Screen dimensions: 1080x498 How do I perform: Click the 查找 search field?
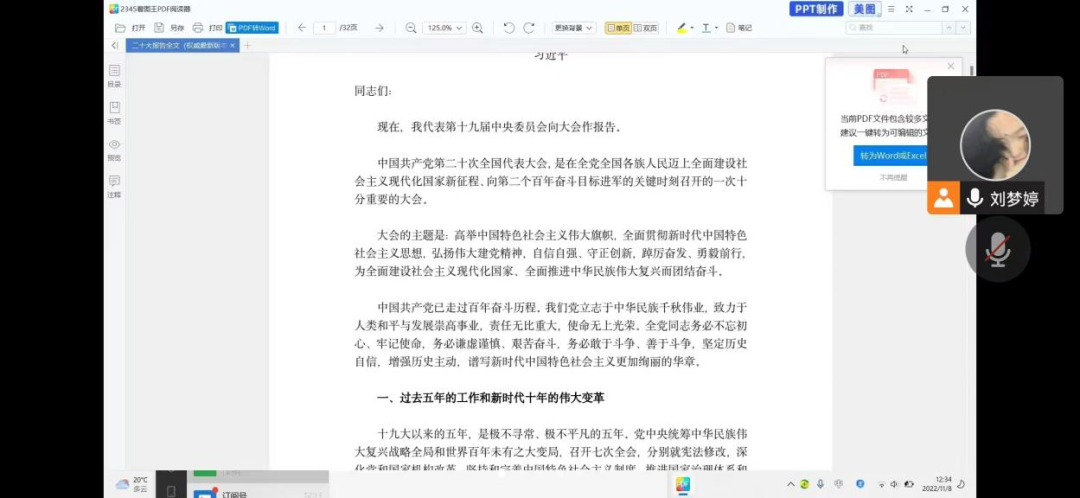pyautogui.click(x=893, y=28)
